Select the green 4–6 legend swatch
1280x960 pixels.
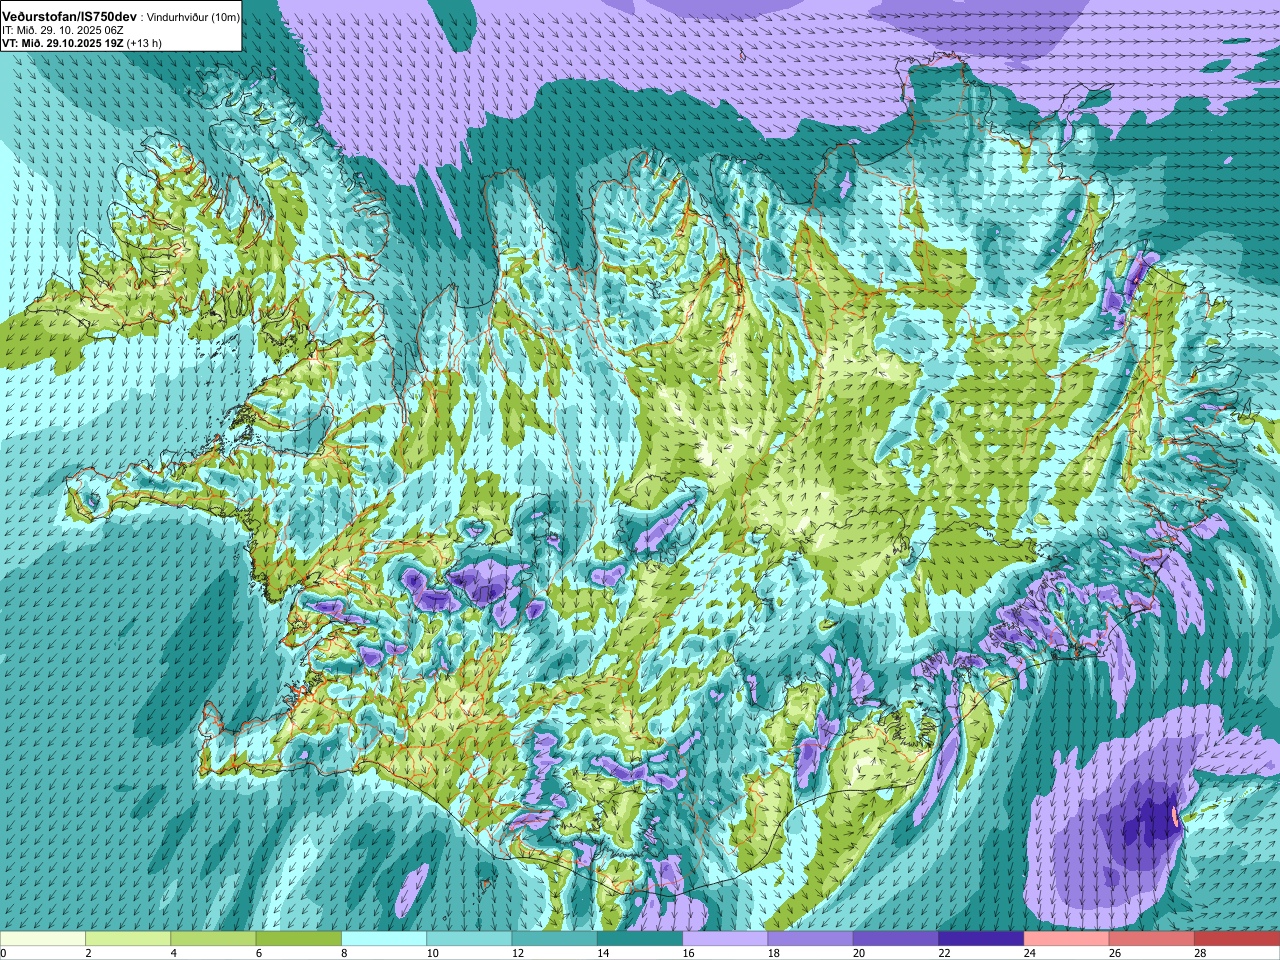(213, 939)
